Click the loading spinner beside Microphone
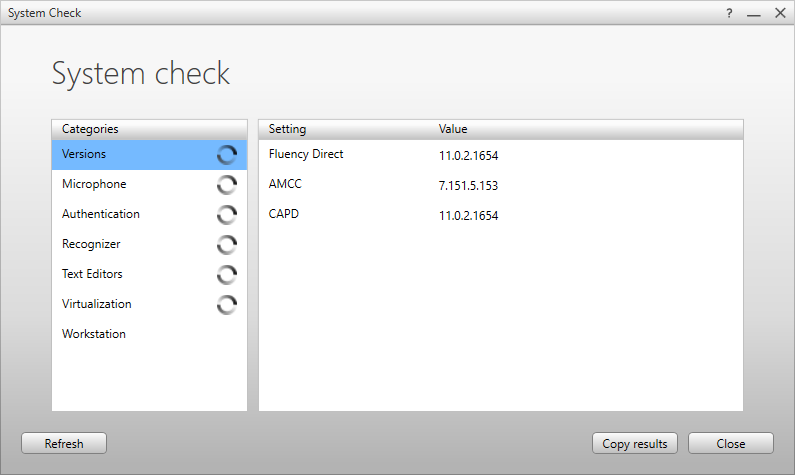The image size is (795, 475). [227, 185]
